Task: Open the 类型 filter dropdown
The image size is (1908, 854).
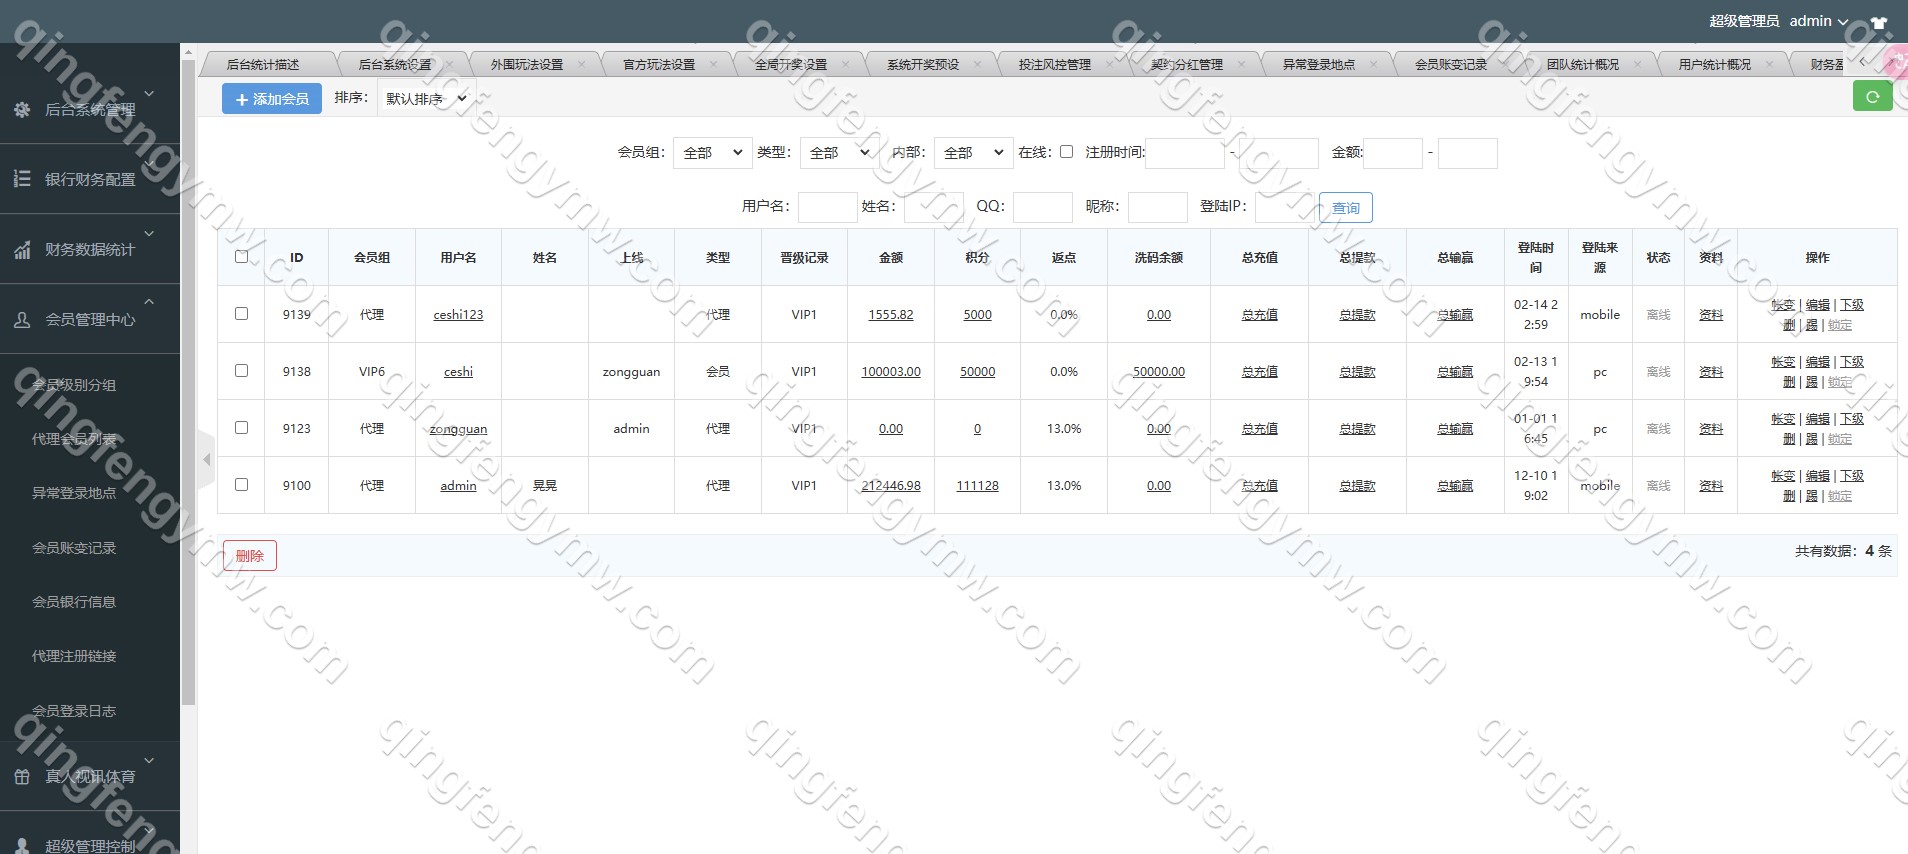Action: 840,152
